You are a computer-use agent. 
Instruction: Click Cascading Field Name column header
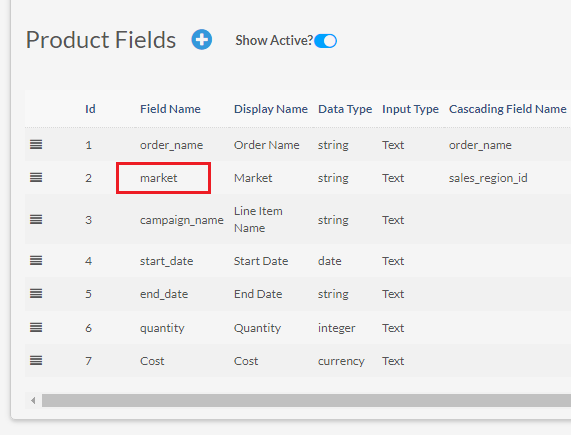point(507,109)
